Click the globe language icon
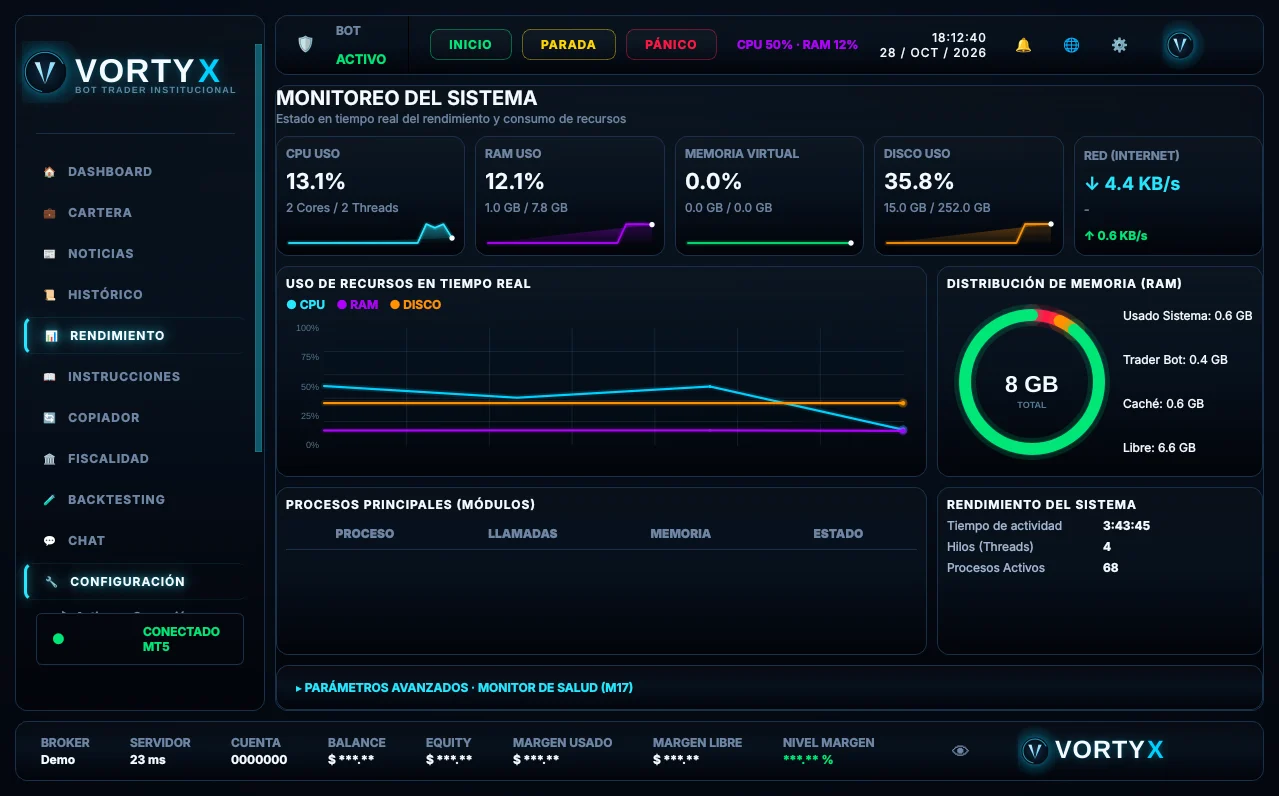1279x796 pixels. pos(1071,45)
